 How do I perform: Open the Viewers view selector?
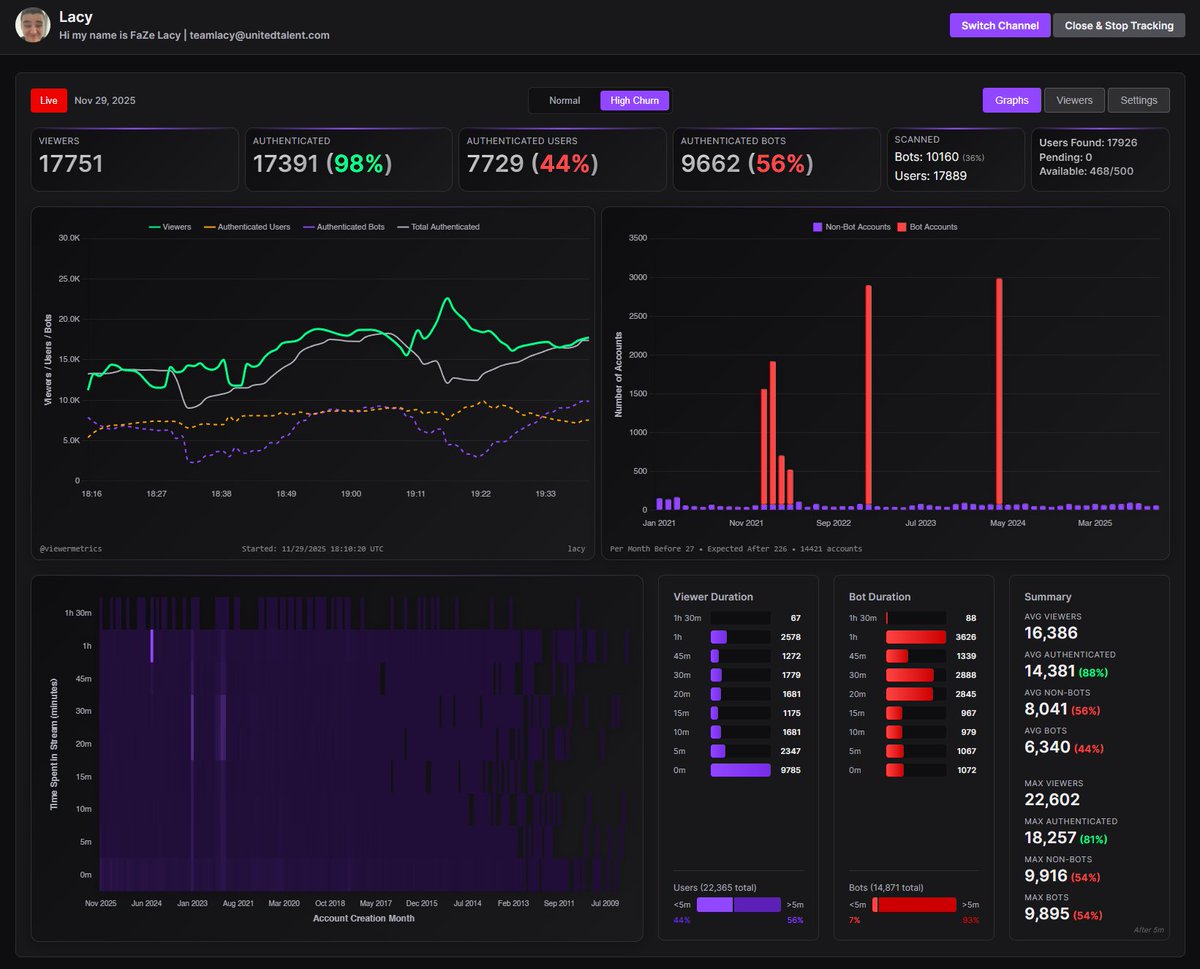tap(1074, 99)
